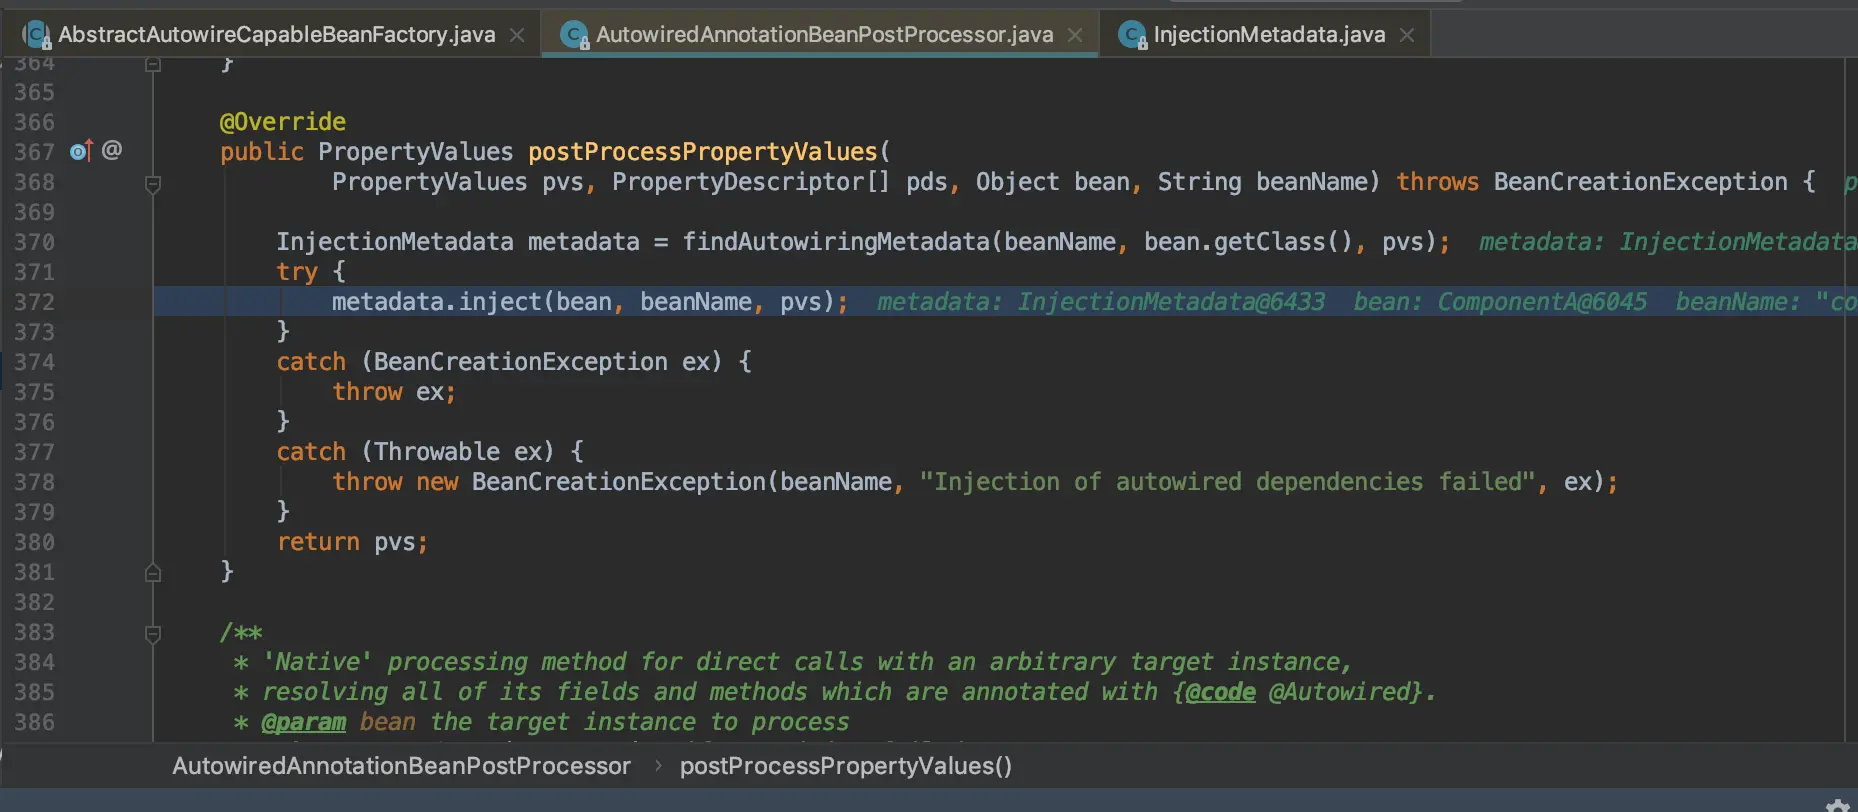The height and width of the screenshot is (812, 1858).
Task: Close the AbstractAutowireCapableBeanFactory.java tab
Action: point(517,35)
